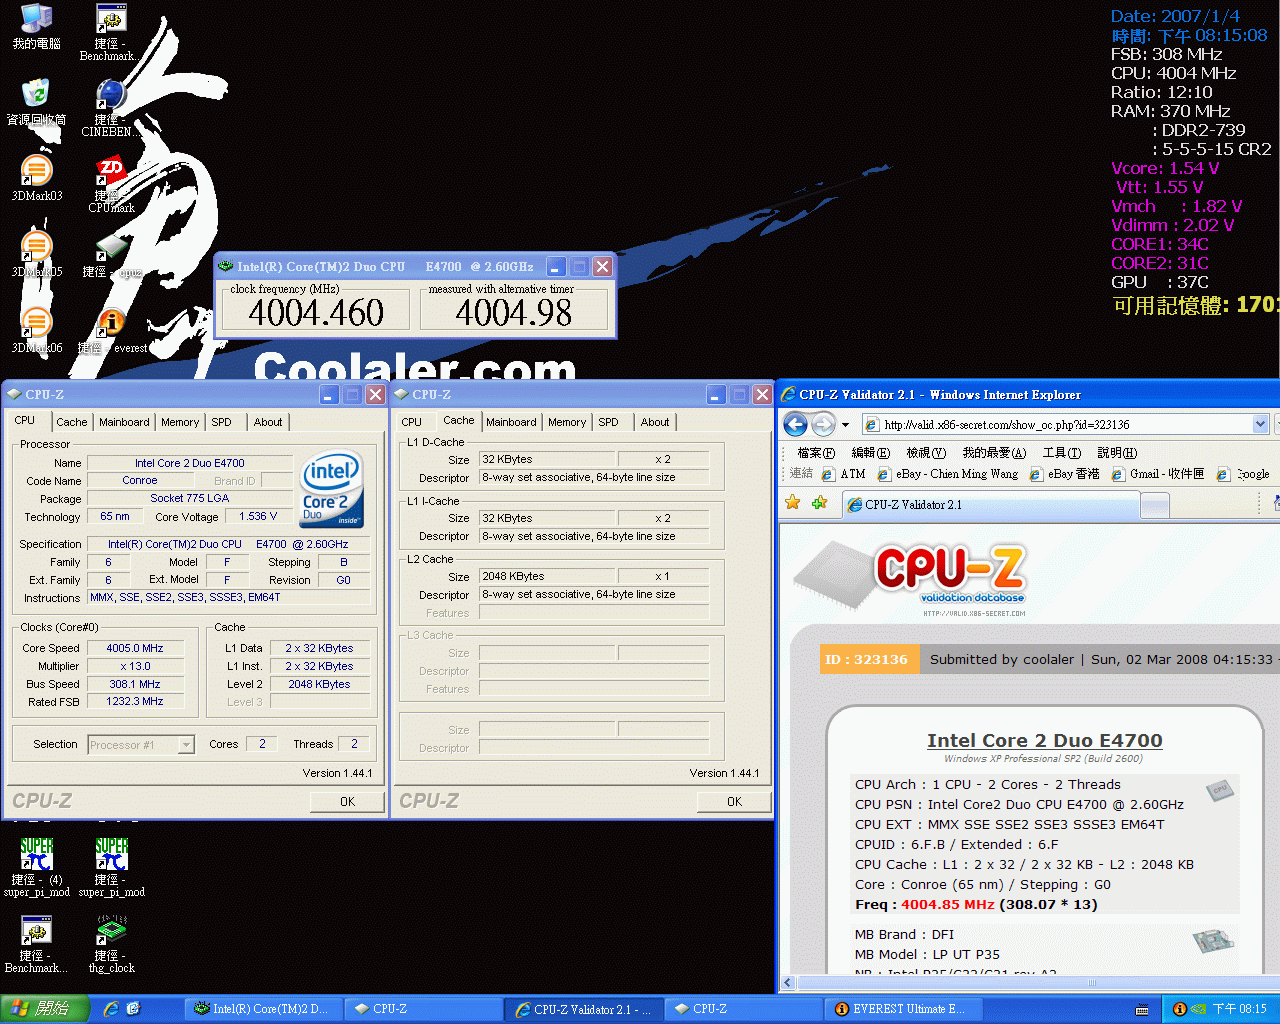Open the SPD tab in left CPU-Z window
This screenshot has width=1280, height=1024.
[222, 422]
